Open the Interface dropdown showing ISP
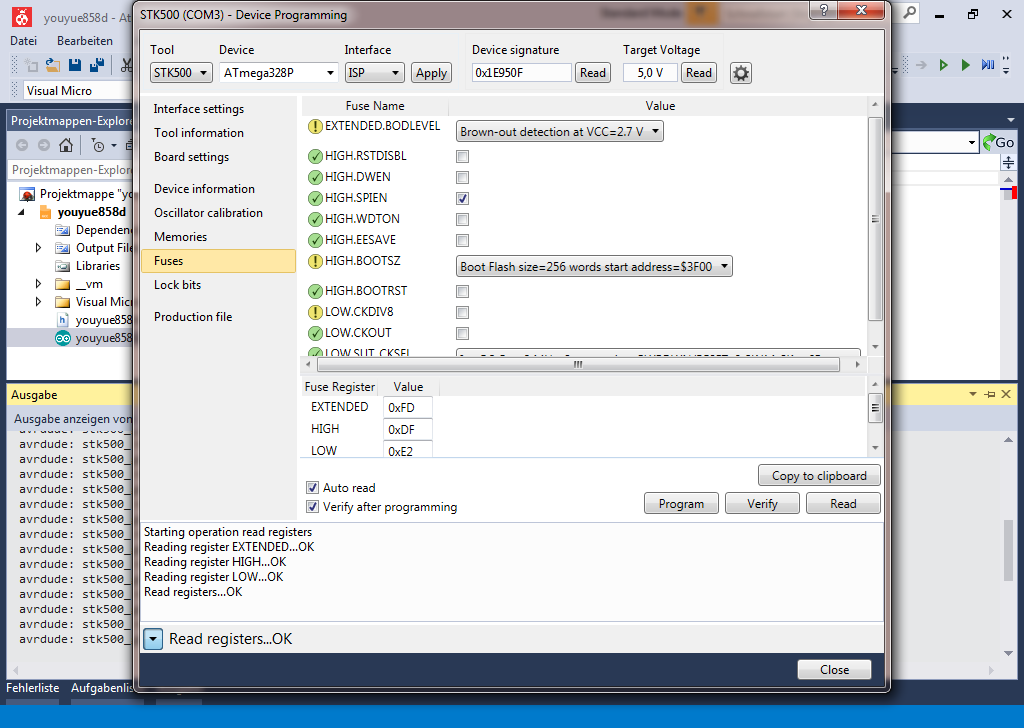The height and width of the screenshot is (728, 1024). [x=374, y=72]
